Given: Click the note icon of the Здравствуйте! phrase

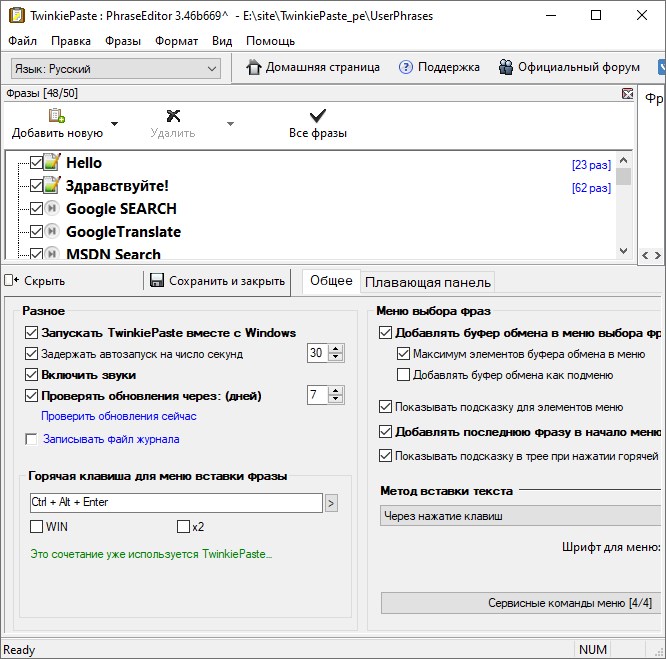Looking at the screenshot, I should [x=52, y=185].
